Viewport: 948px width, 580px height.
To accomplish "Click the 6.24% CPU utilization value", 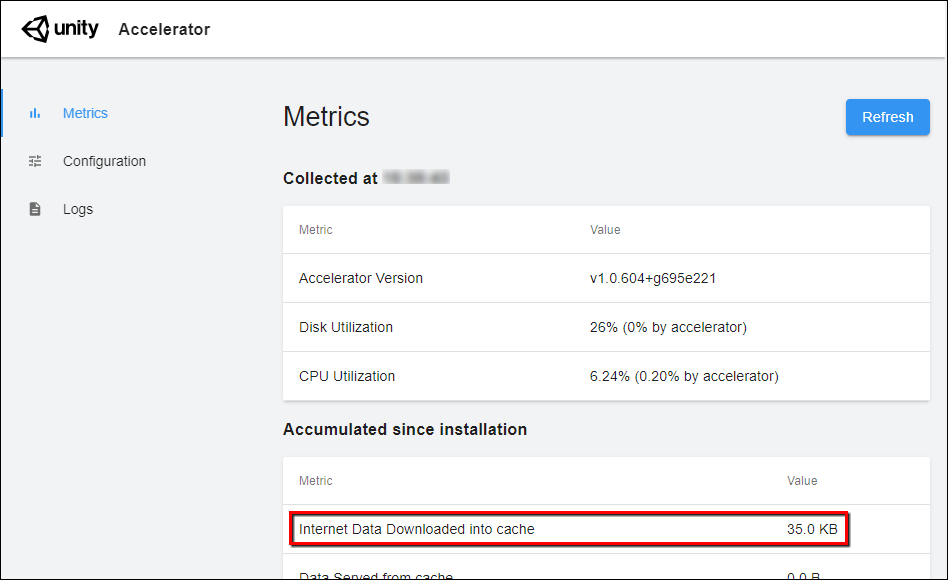I will coord(684,376).
